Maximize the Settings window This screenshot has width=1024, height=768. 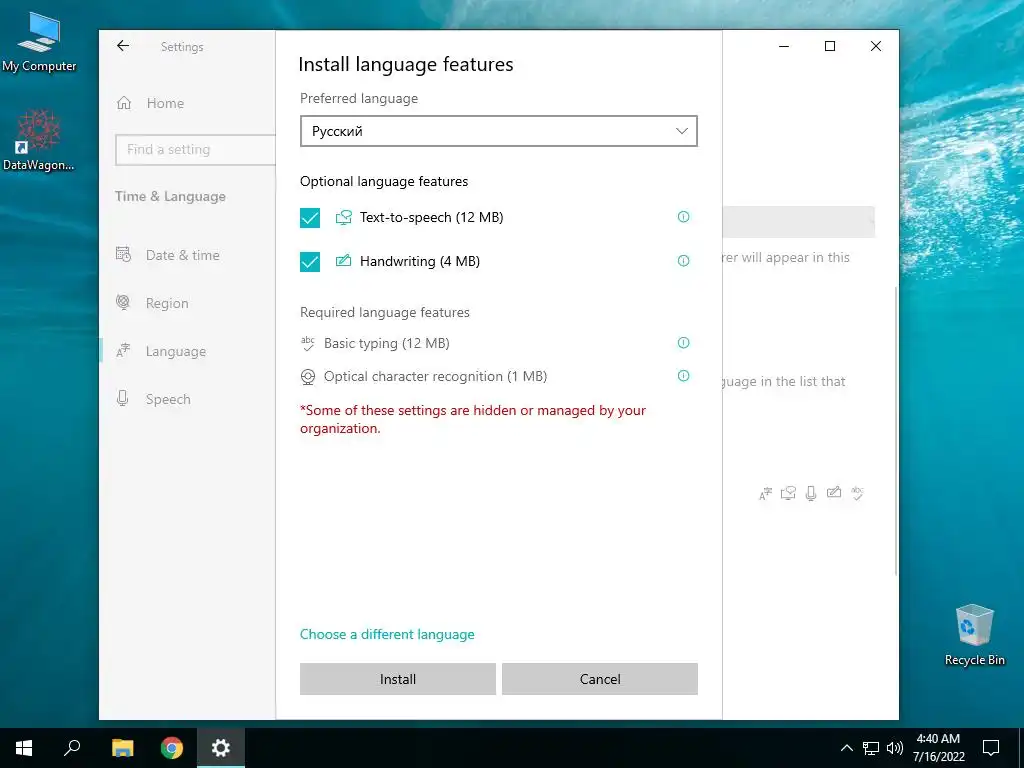point(830,46)
